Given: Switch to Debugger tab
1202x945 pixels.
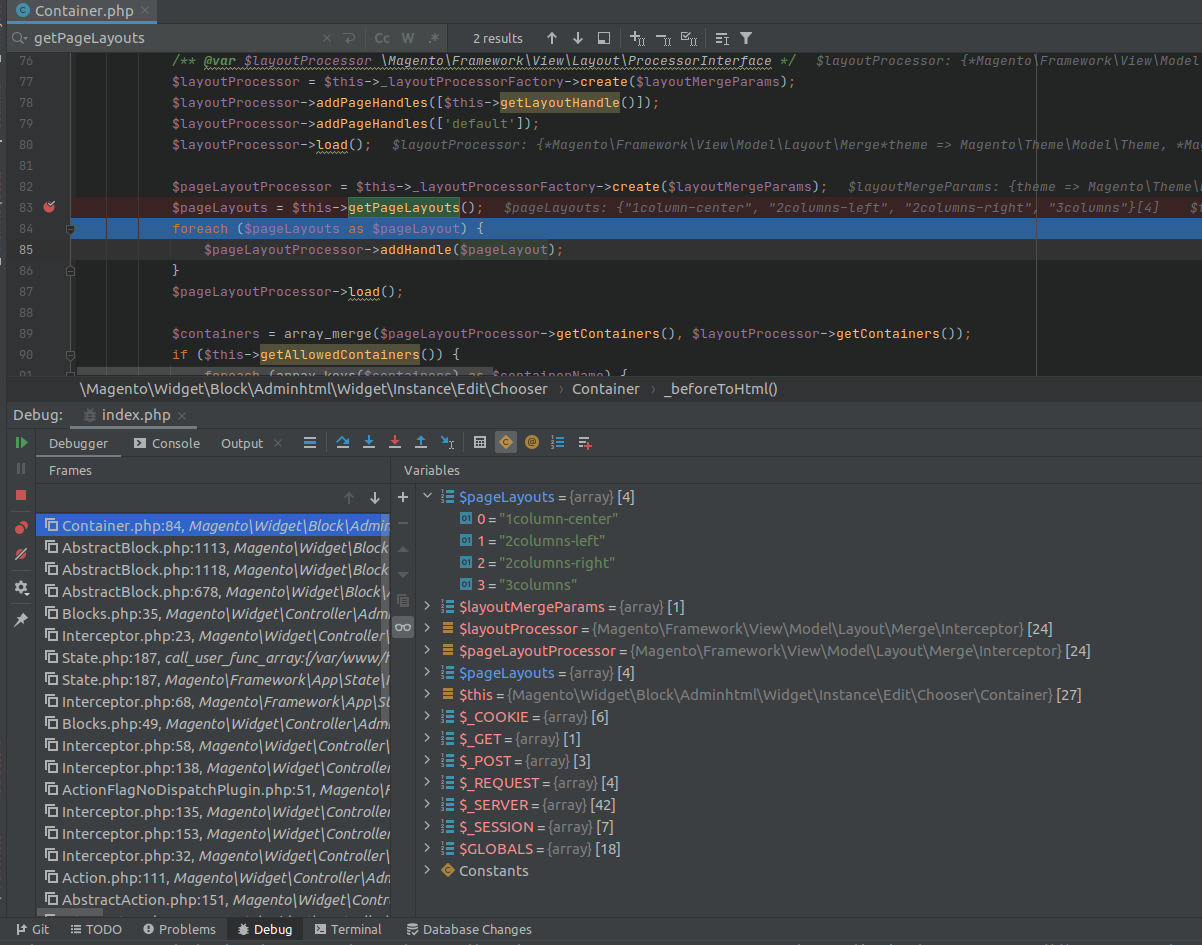Looking at the screenshot, I should tap(78, 443).
